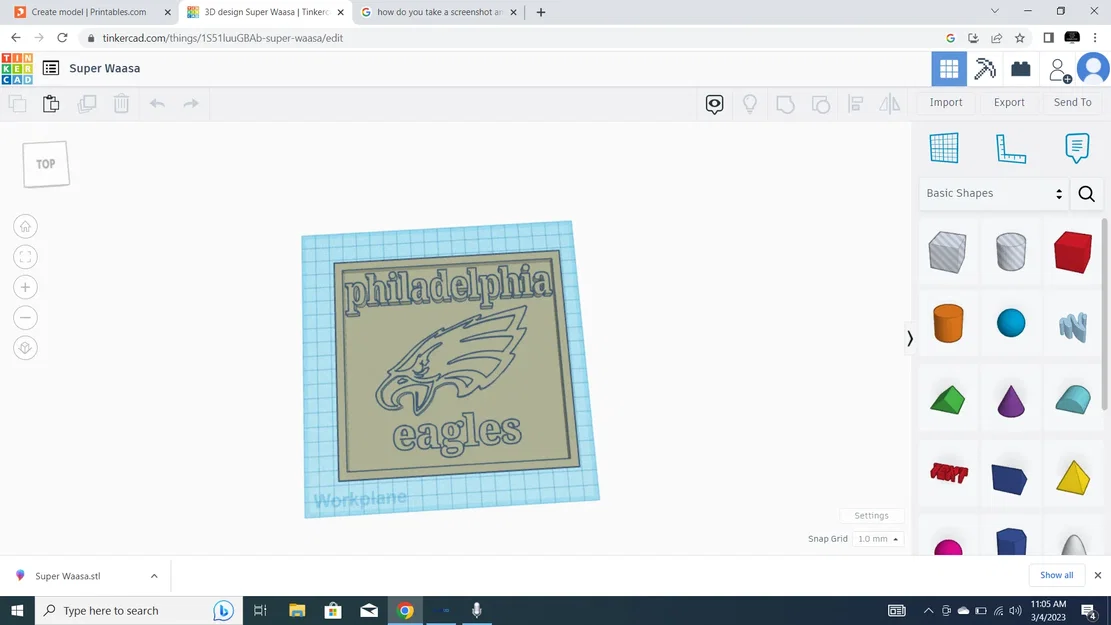The height and width of the screenshot is (625, 1111).
Task: Expand the Super Waasa.stl download options
Action: (154, 576)
